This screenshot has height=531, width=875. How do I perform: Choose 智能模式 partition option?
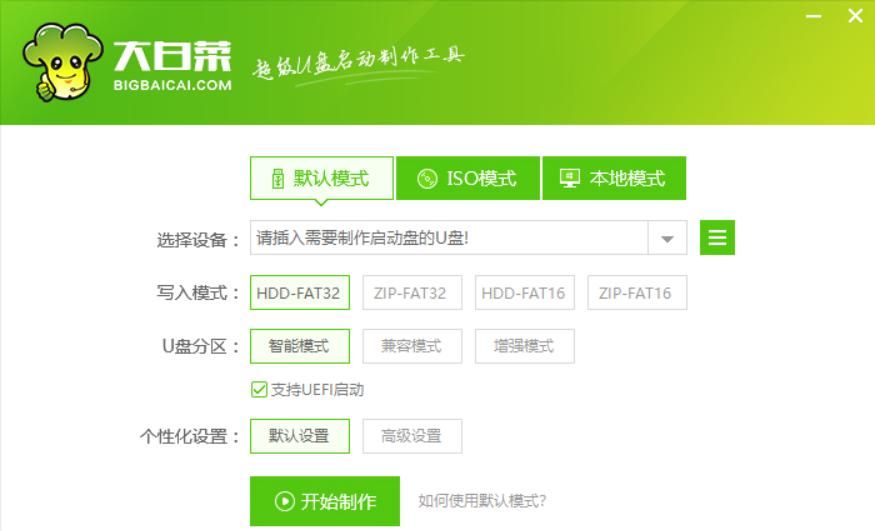[300, 346]
